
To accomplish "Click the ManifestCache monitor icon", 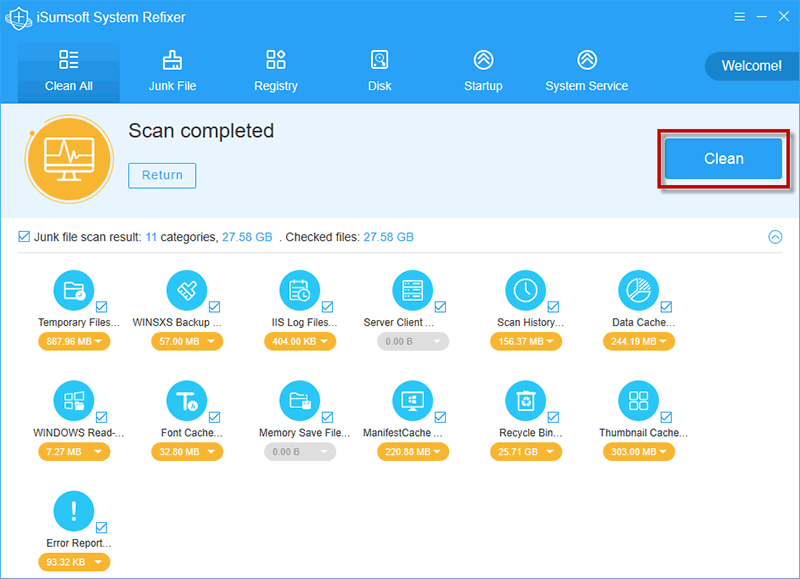I will point(412,400).
